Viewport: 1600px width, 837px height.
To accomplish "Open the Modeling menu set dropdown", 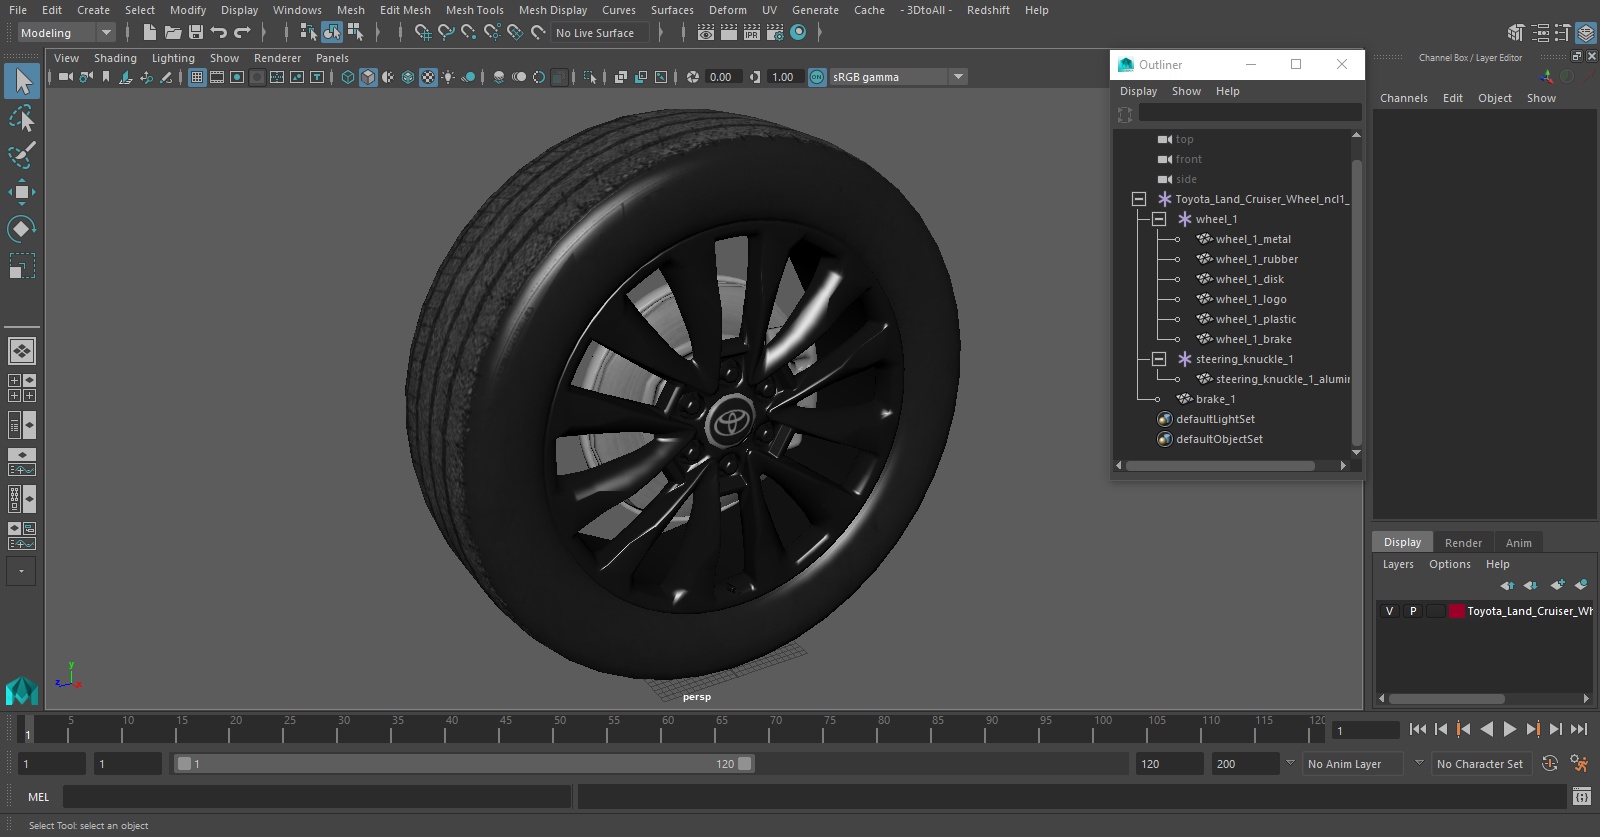I will click(x=66, y=33).
